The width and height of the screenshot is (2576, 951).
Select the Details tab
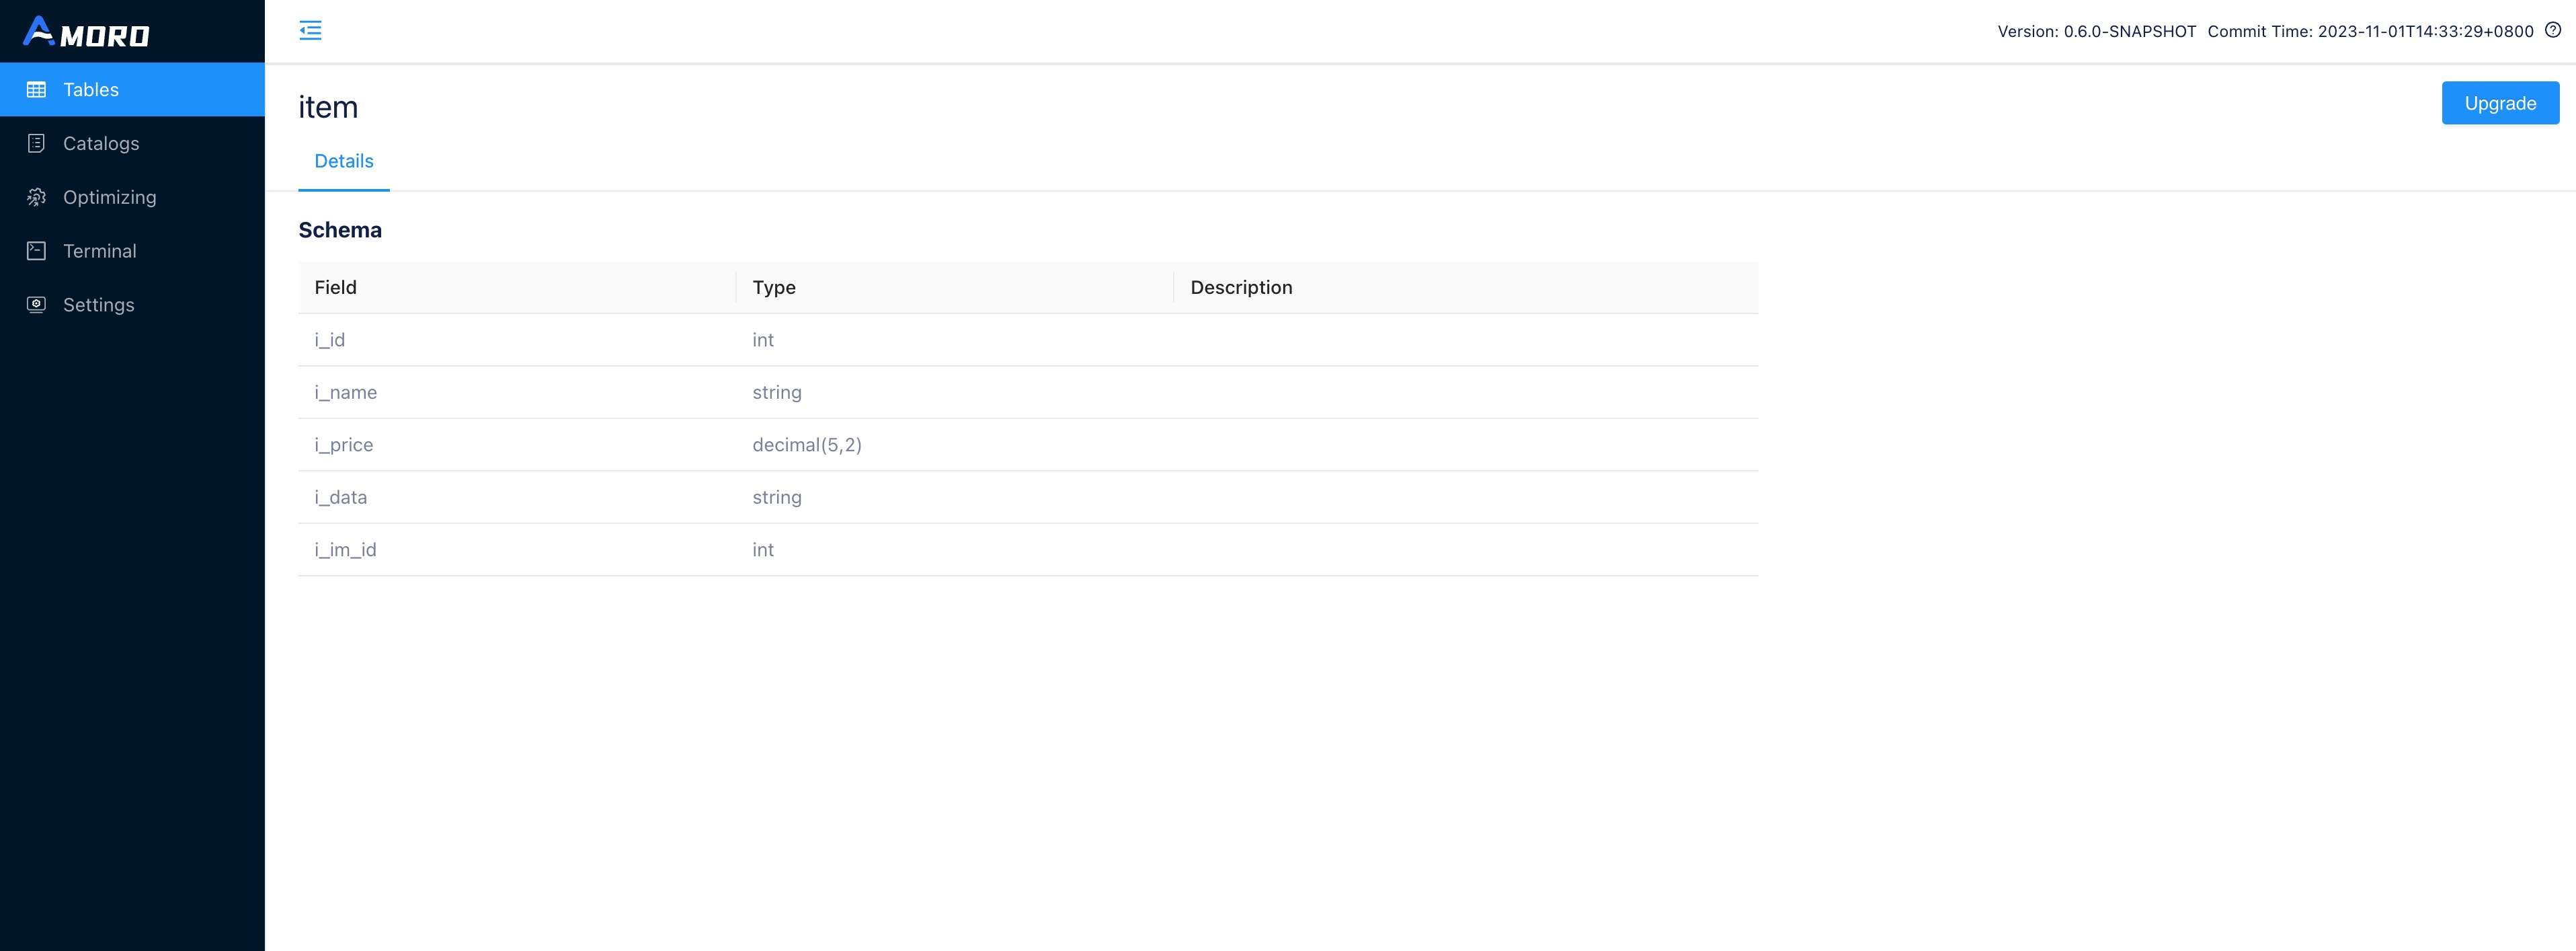pos(343,162)
